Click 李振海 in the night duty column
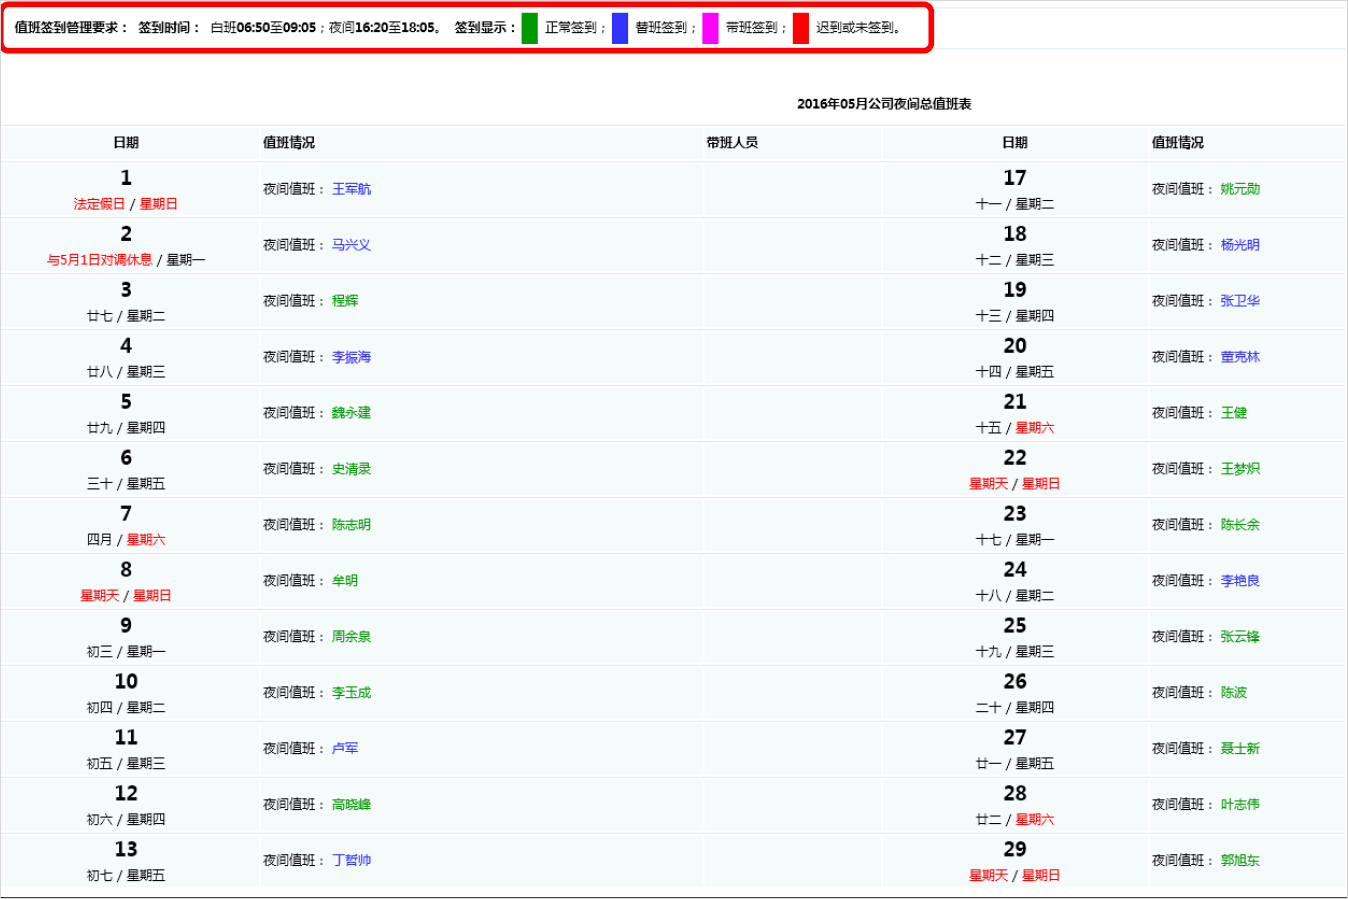Viewport: 1348px width, 899px height. pyautogui.click(x=351, y=357)
